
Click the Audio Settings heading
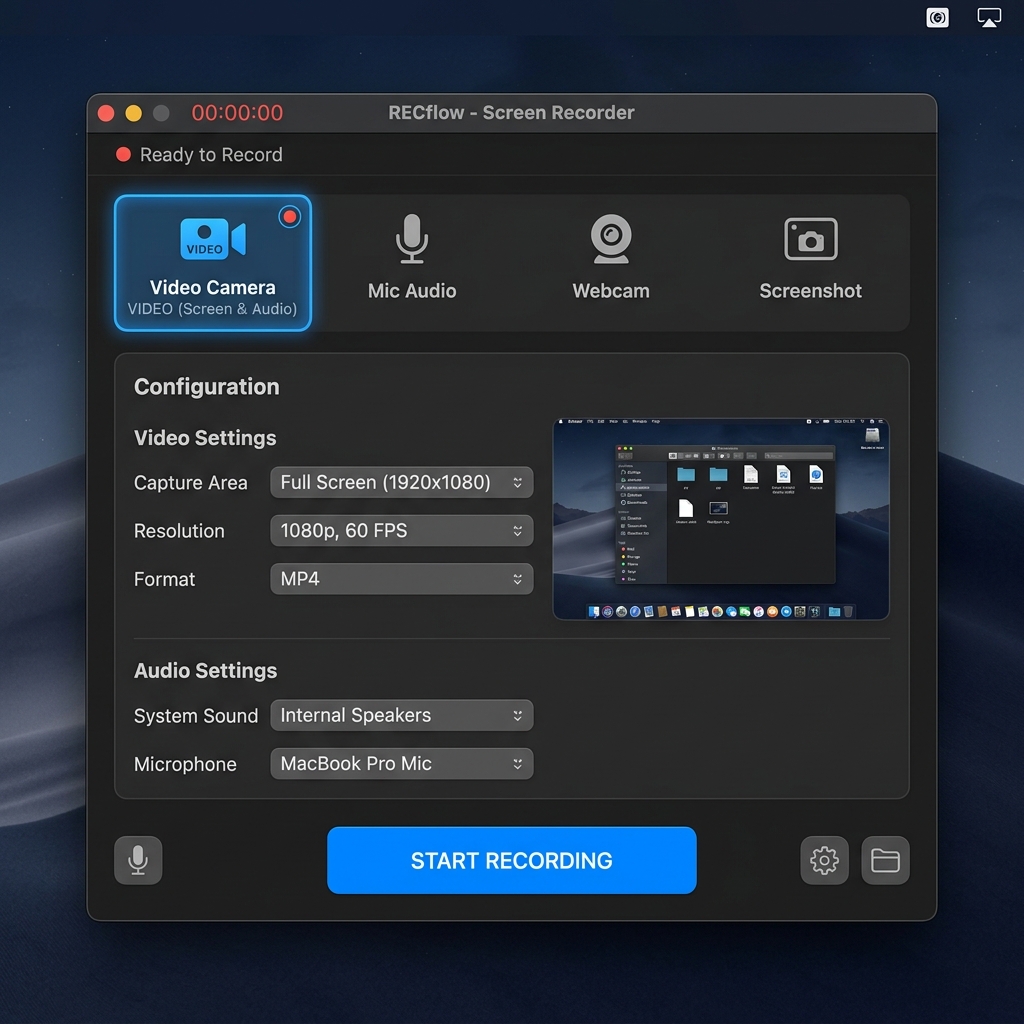[x=206, y=671]
